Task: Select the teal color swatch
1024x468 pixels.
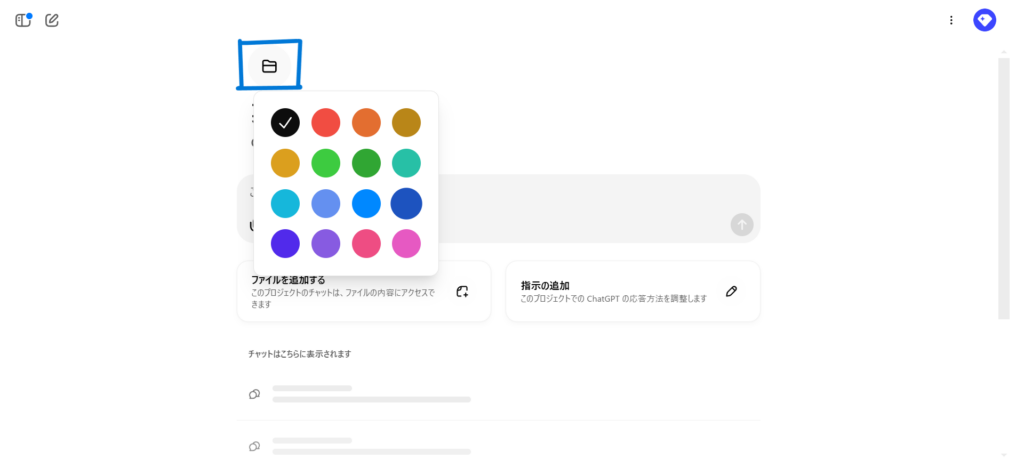Action: [x=406, y=163]
